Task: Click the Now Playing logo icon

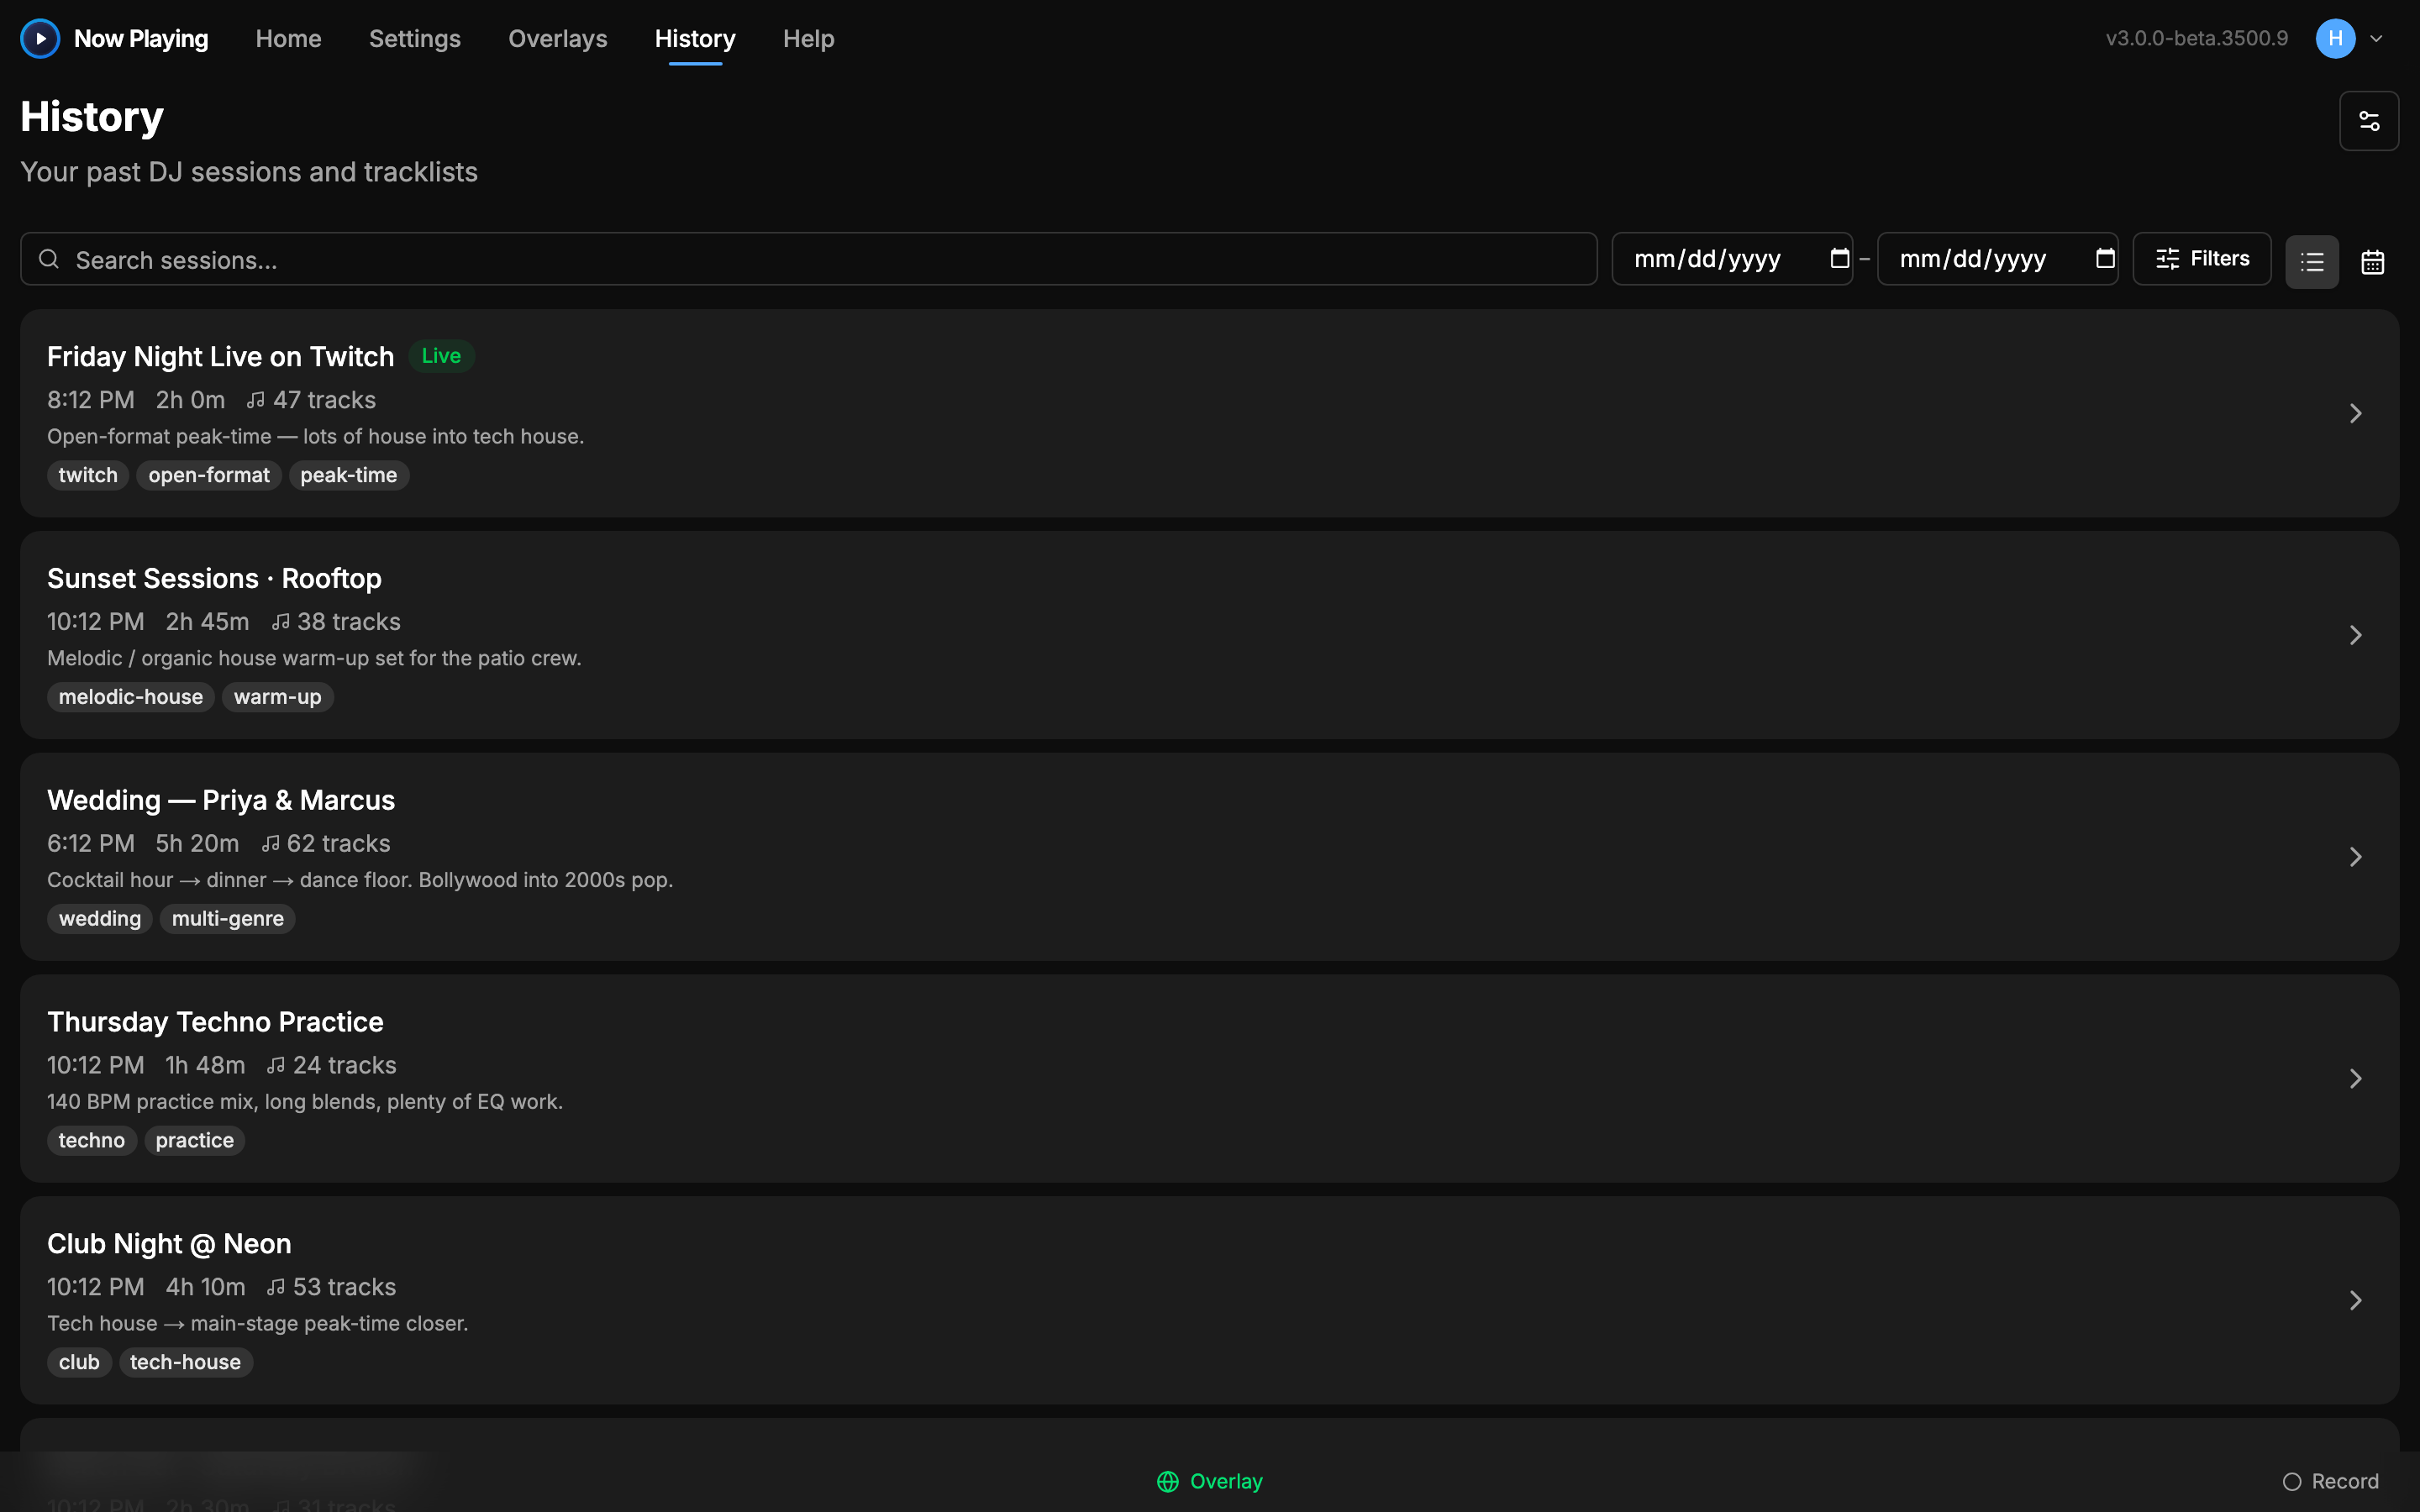Action: coord(40,39)
